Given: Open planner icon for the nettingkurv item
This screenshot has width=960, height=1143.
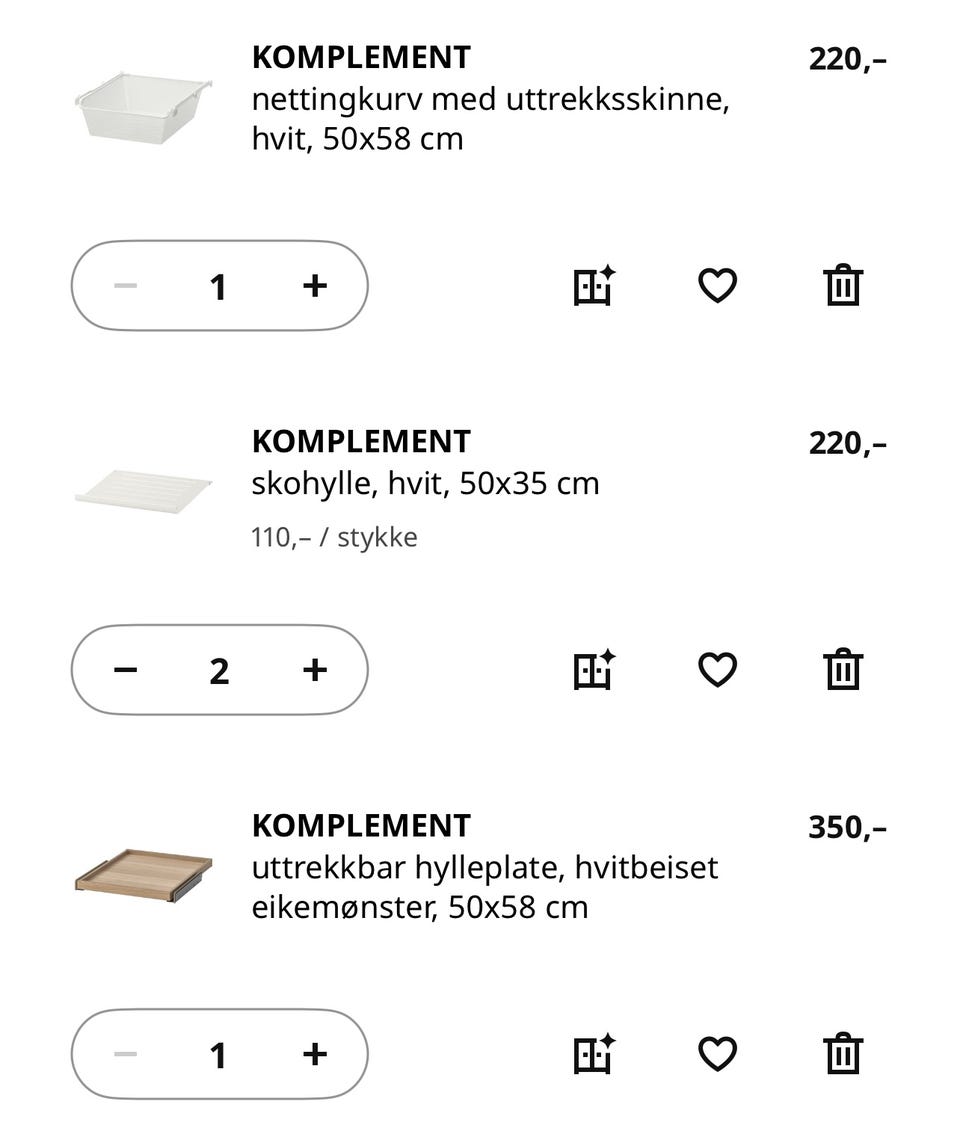Looking at the screenshot, I should click(x=593, y=285).
